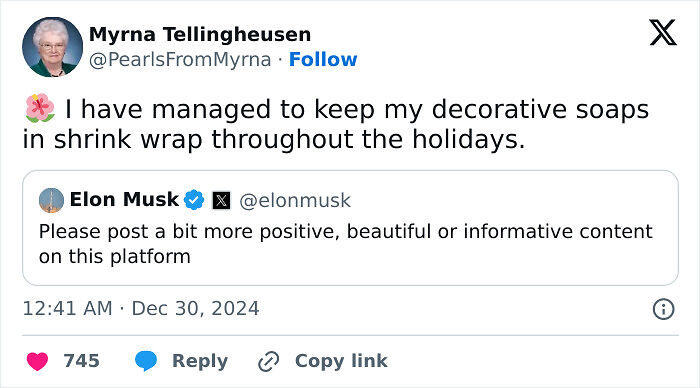The height and width of the screenshot is (388, 700).
Task: Click the blue speech bubble reply icon
Action: point(146,361)
